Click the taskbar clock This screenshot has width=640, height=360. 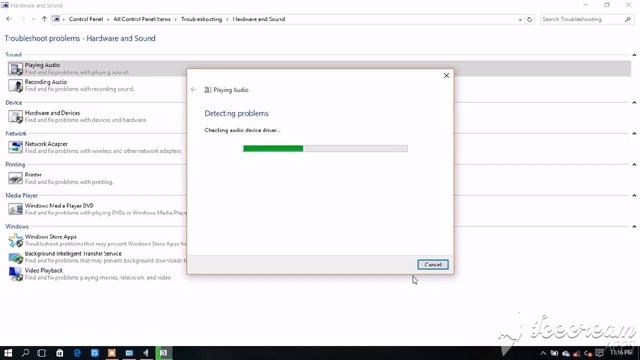(x=622, y=353)
